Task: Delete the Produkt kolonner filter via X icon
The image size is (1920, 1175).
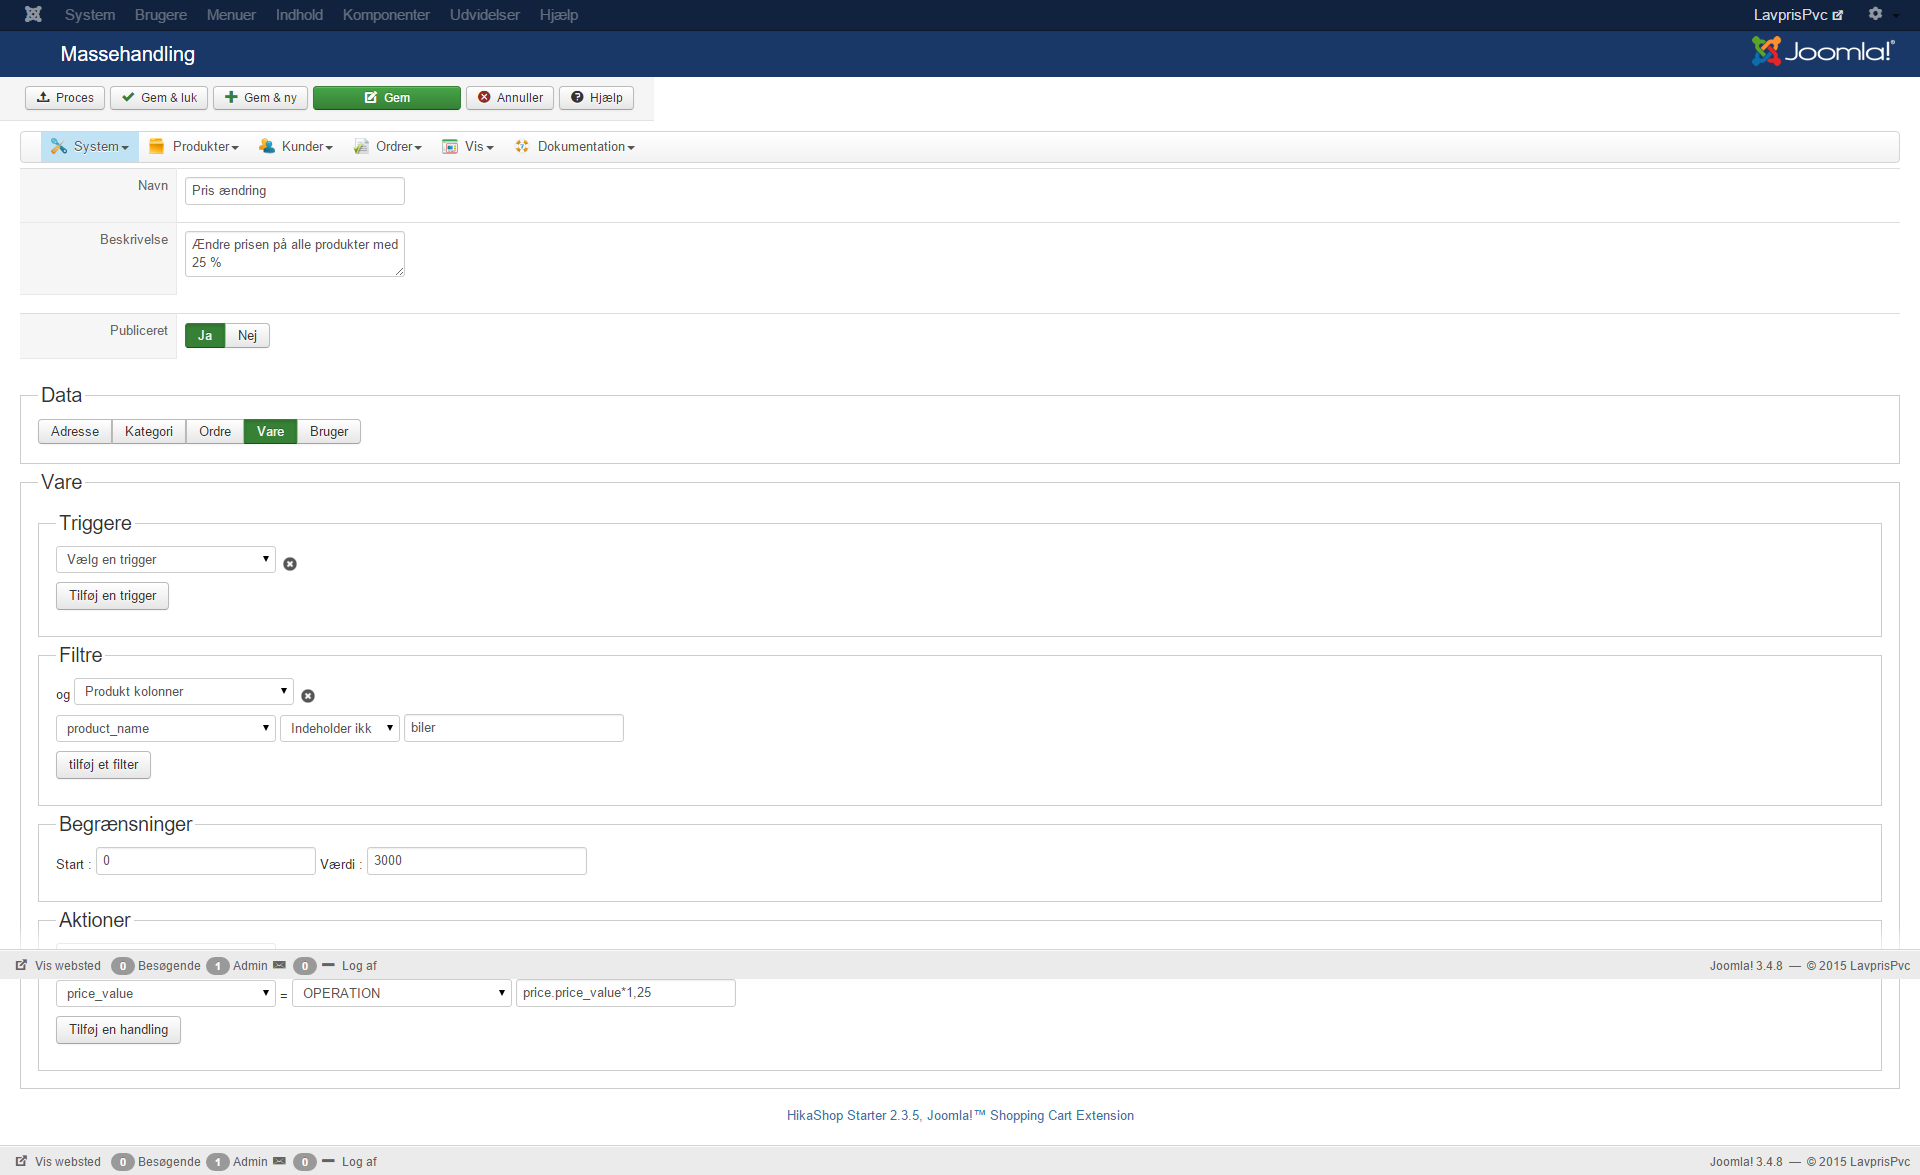Action: coord(308,696)
